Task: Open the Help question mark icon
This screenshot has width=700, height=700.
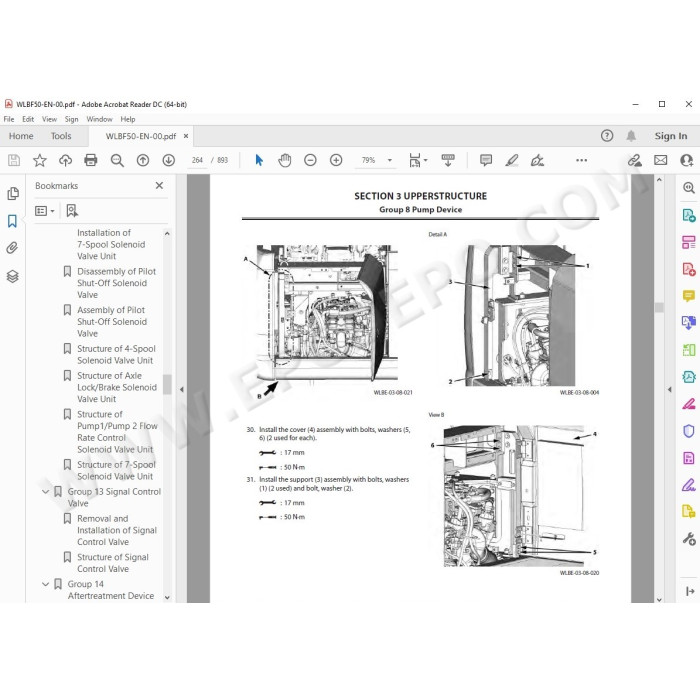Action: click(x=607, y=136)
